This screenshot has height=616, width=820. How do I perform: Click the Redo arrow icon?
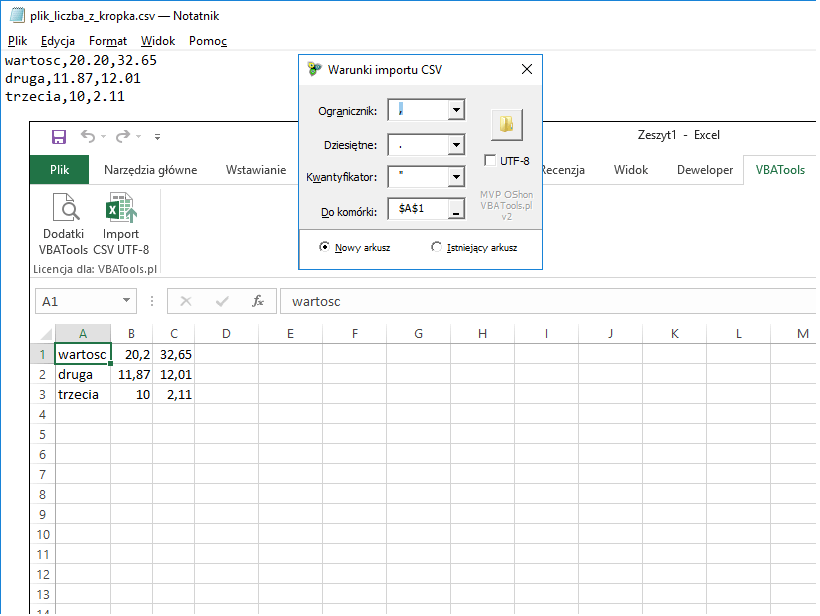tap(123, 136)
